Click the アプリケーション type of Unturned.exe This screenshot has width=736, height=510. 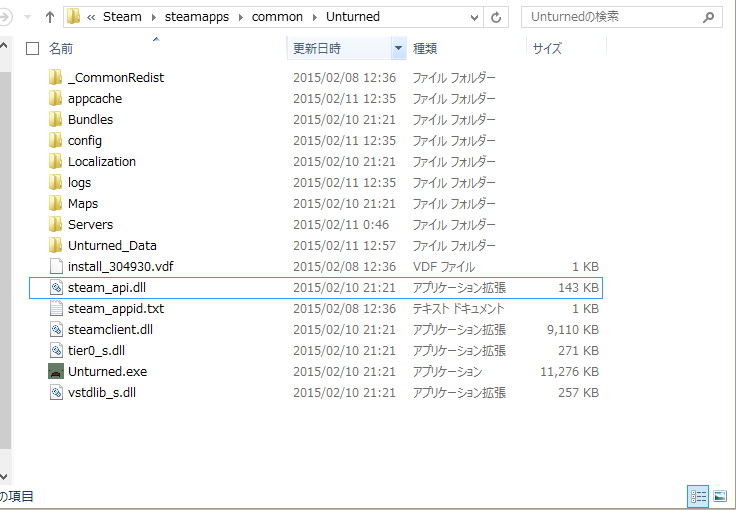(447, 372)
